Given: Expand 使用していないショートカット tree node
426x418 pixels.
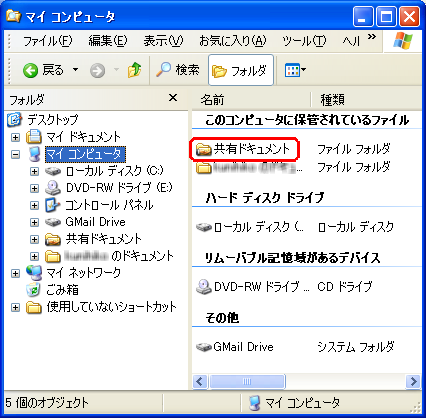Looking at the screenshot, I should tap(15, 307).
